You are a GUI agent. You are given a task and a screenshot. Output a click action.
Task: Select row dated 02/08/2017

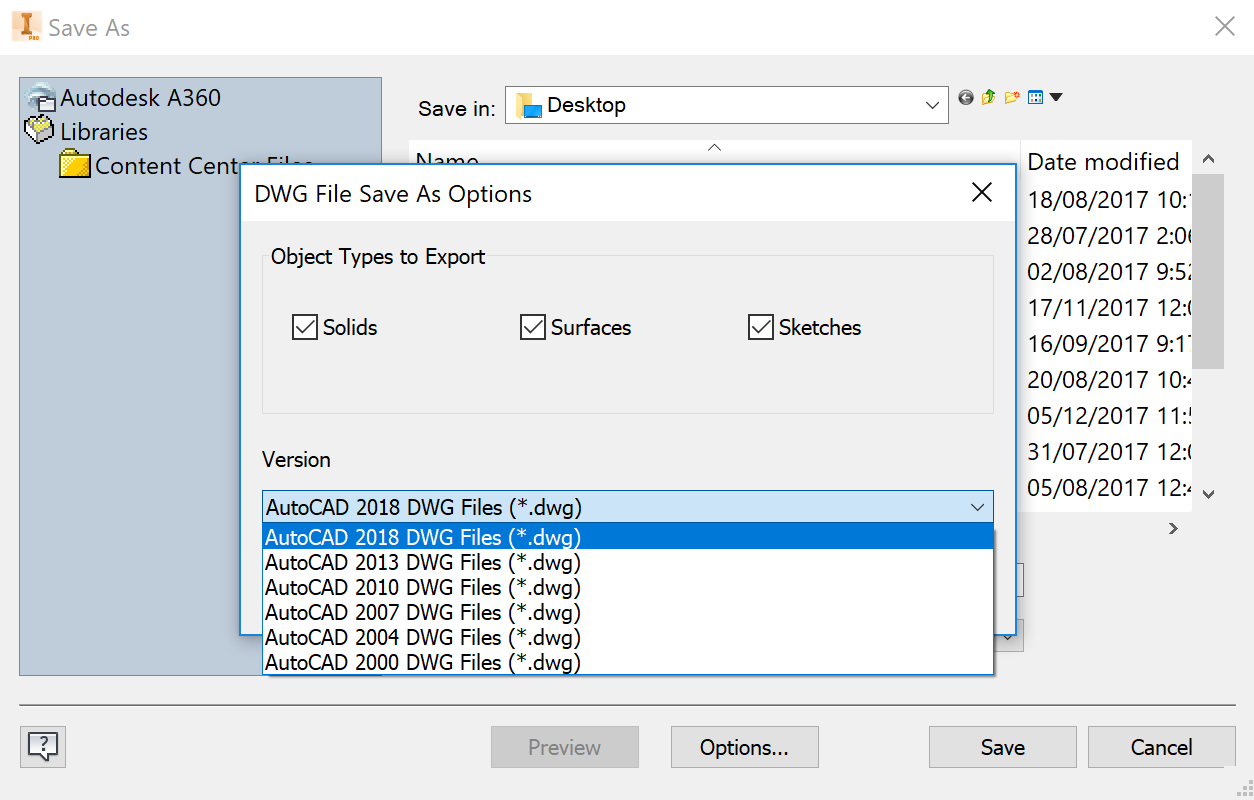tap(1107, 271)
